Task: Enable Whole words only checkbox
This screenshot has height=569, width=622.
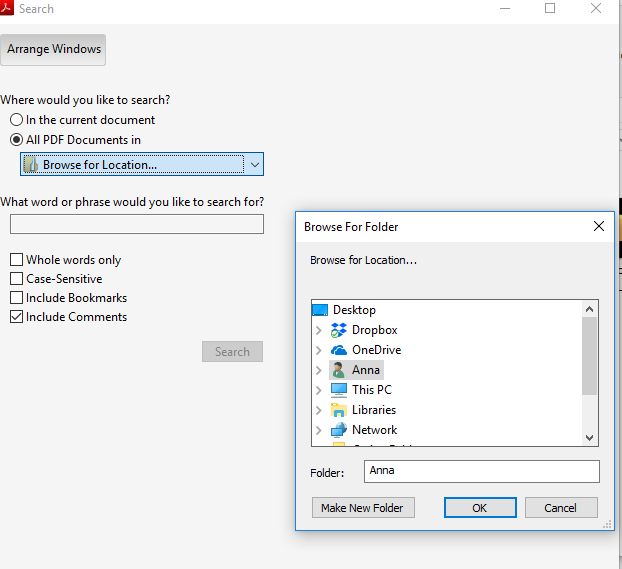Action: click(16, 260)
